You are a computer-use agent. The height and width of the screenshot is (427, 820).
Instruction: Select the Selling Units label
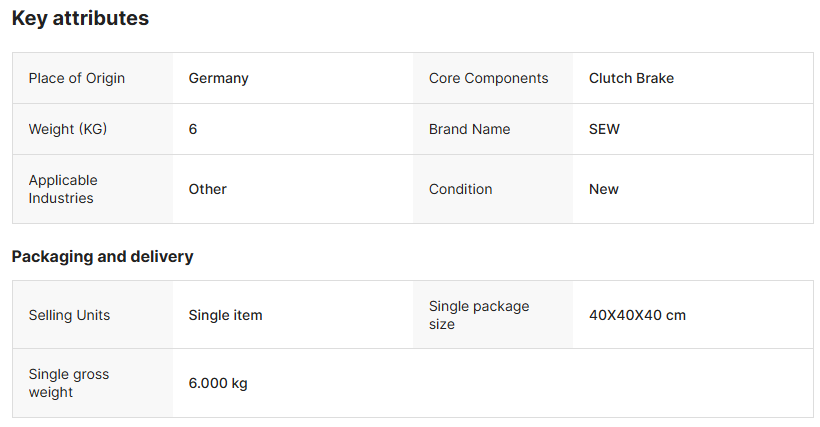pos(69,315)
